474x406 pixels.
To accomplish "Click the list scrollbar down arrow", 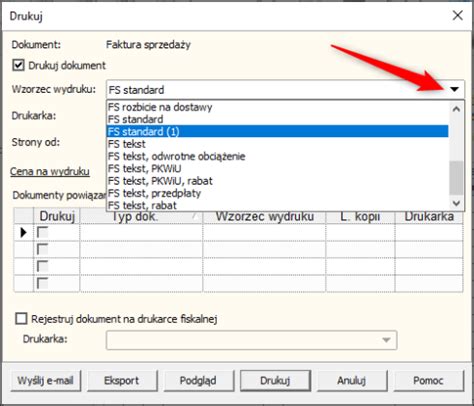I will pos(456,203).
